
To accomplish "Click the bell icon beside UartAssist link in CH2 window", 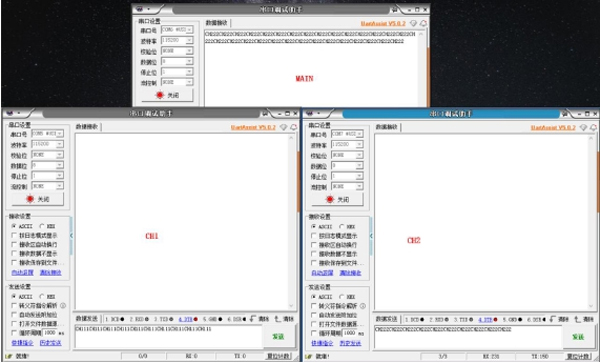I will (x=593, y=127).
